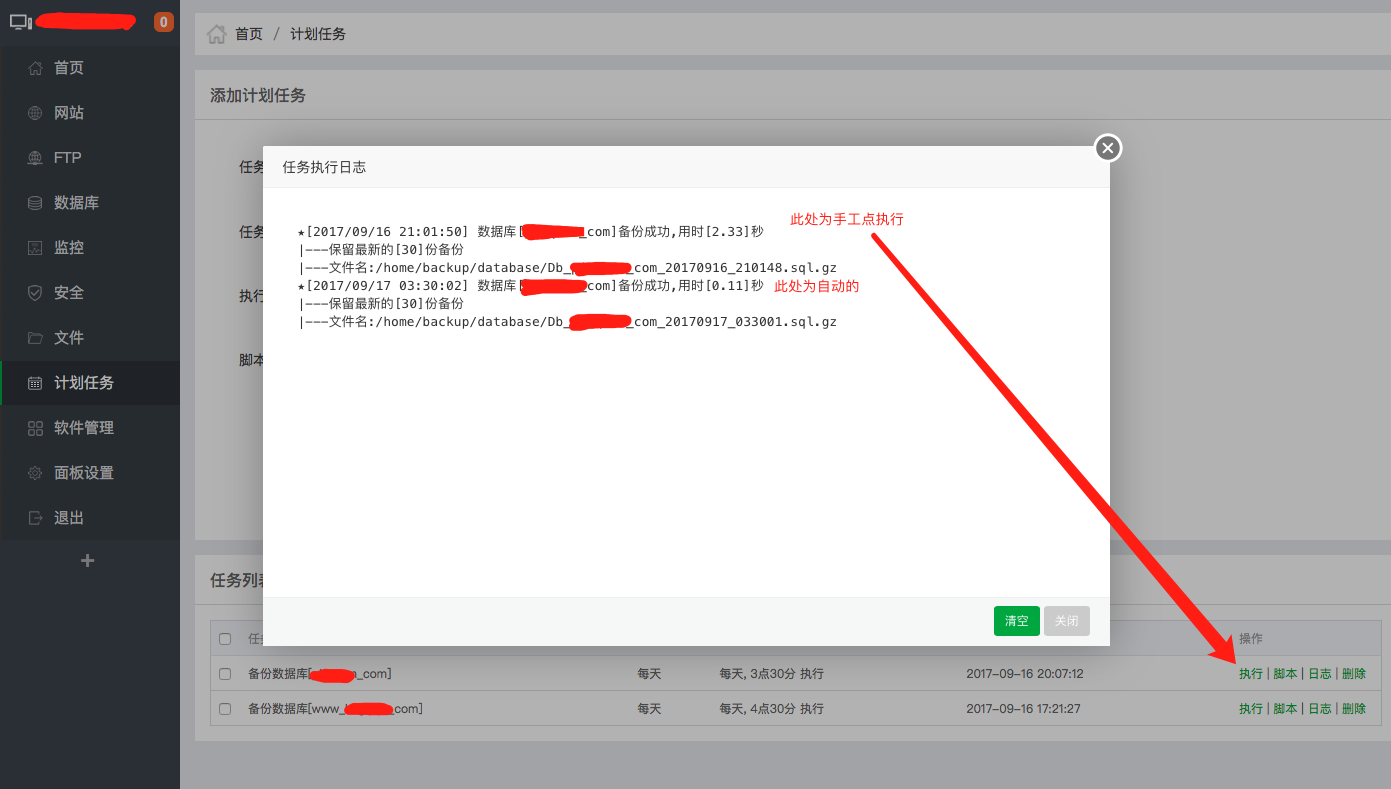Screen dimensions: 1391x789
Task: Click log line dated 2017/09/16 21:01:50
Action: coord(530,232)
